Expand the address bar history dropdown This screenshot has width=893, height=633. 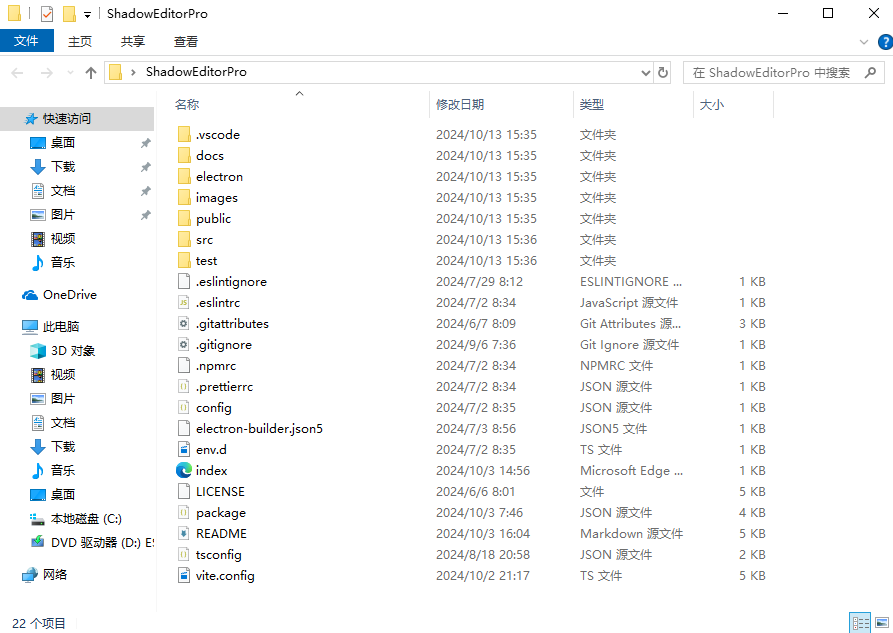click(645, 72)
